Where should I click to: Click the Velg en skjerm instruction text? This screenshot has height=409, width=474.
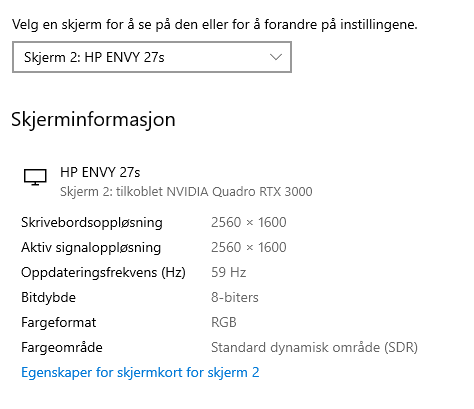[215, 25]
